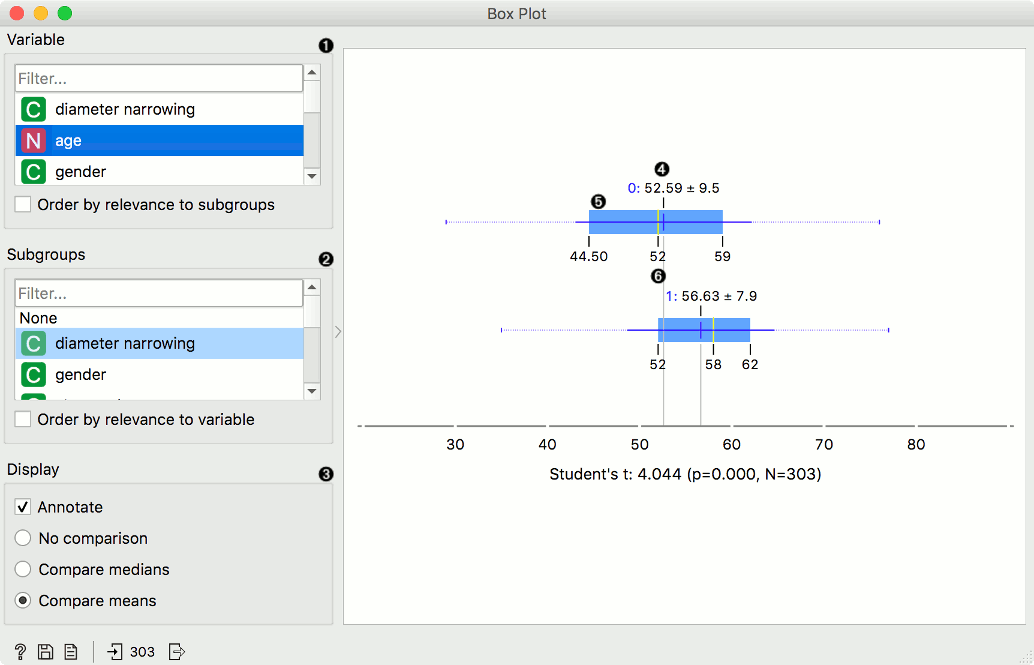Collapse the control panel with the chevron

pos(337,331)
